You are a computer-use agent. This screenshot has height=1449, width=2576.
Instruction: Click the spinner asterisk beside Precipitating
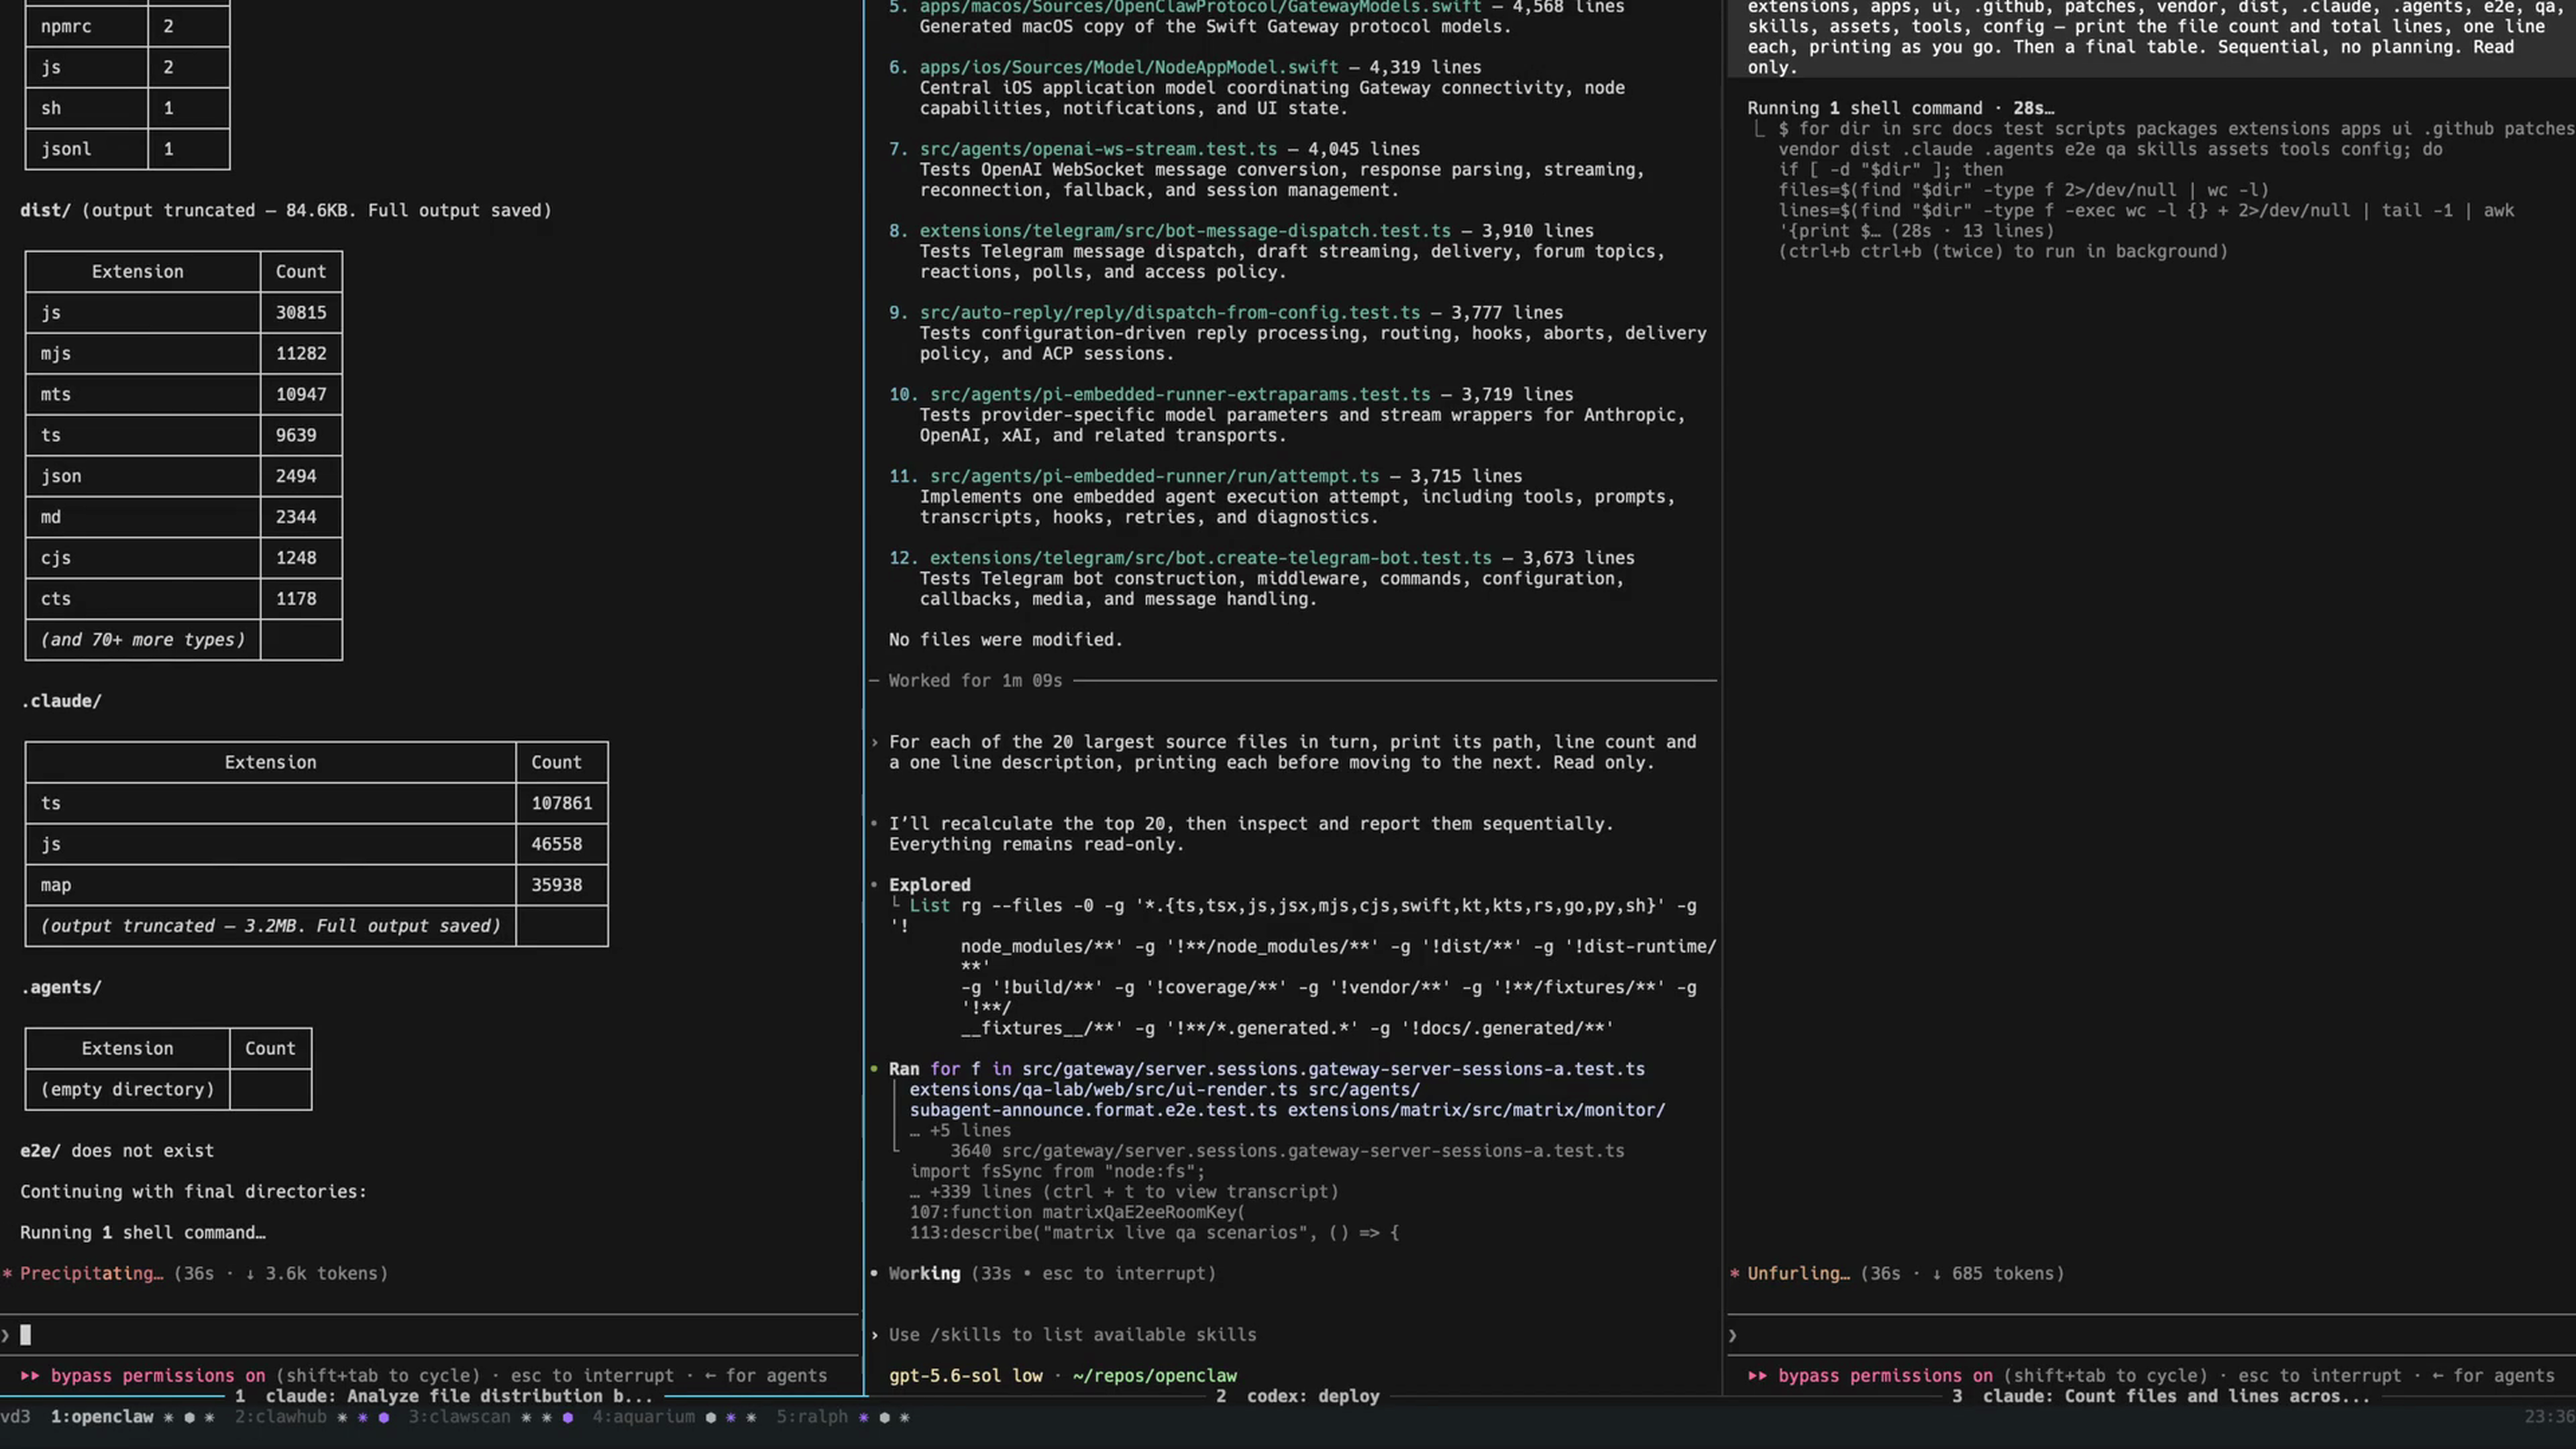point(7,1274)
